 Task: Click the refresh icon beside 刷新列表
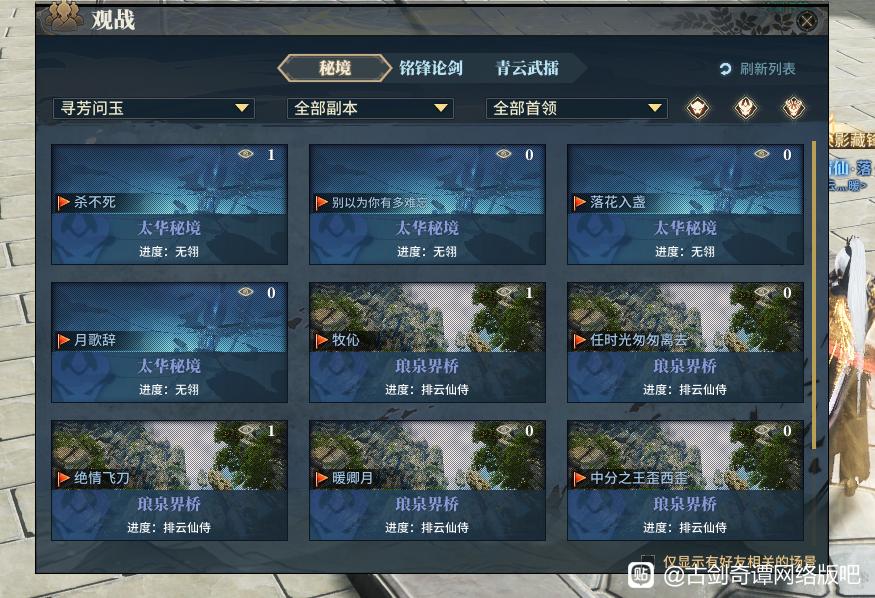coord(725,69)
